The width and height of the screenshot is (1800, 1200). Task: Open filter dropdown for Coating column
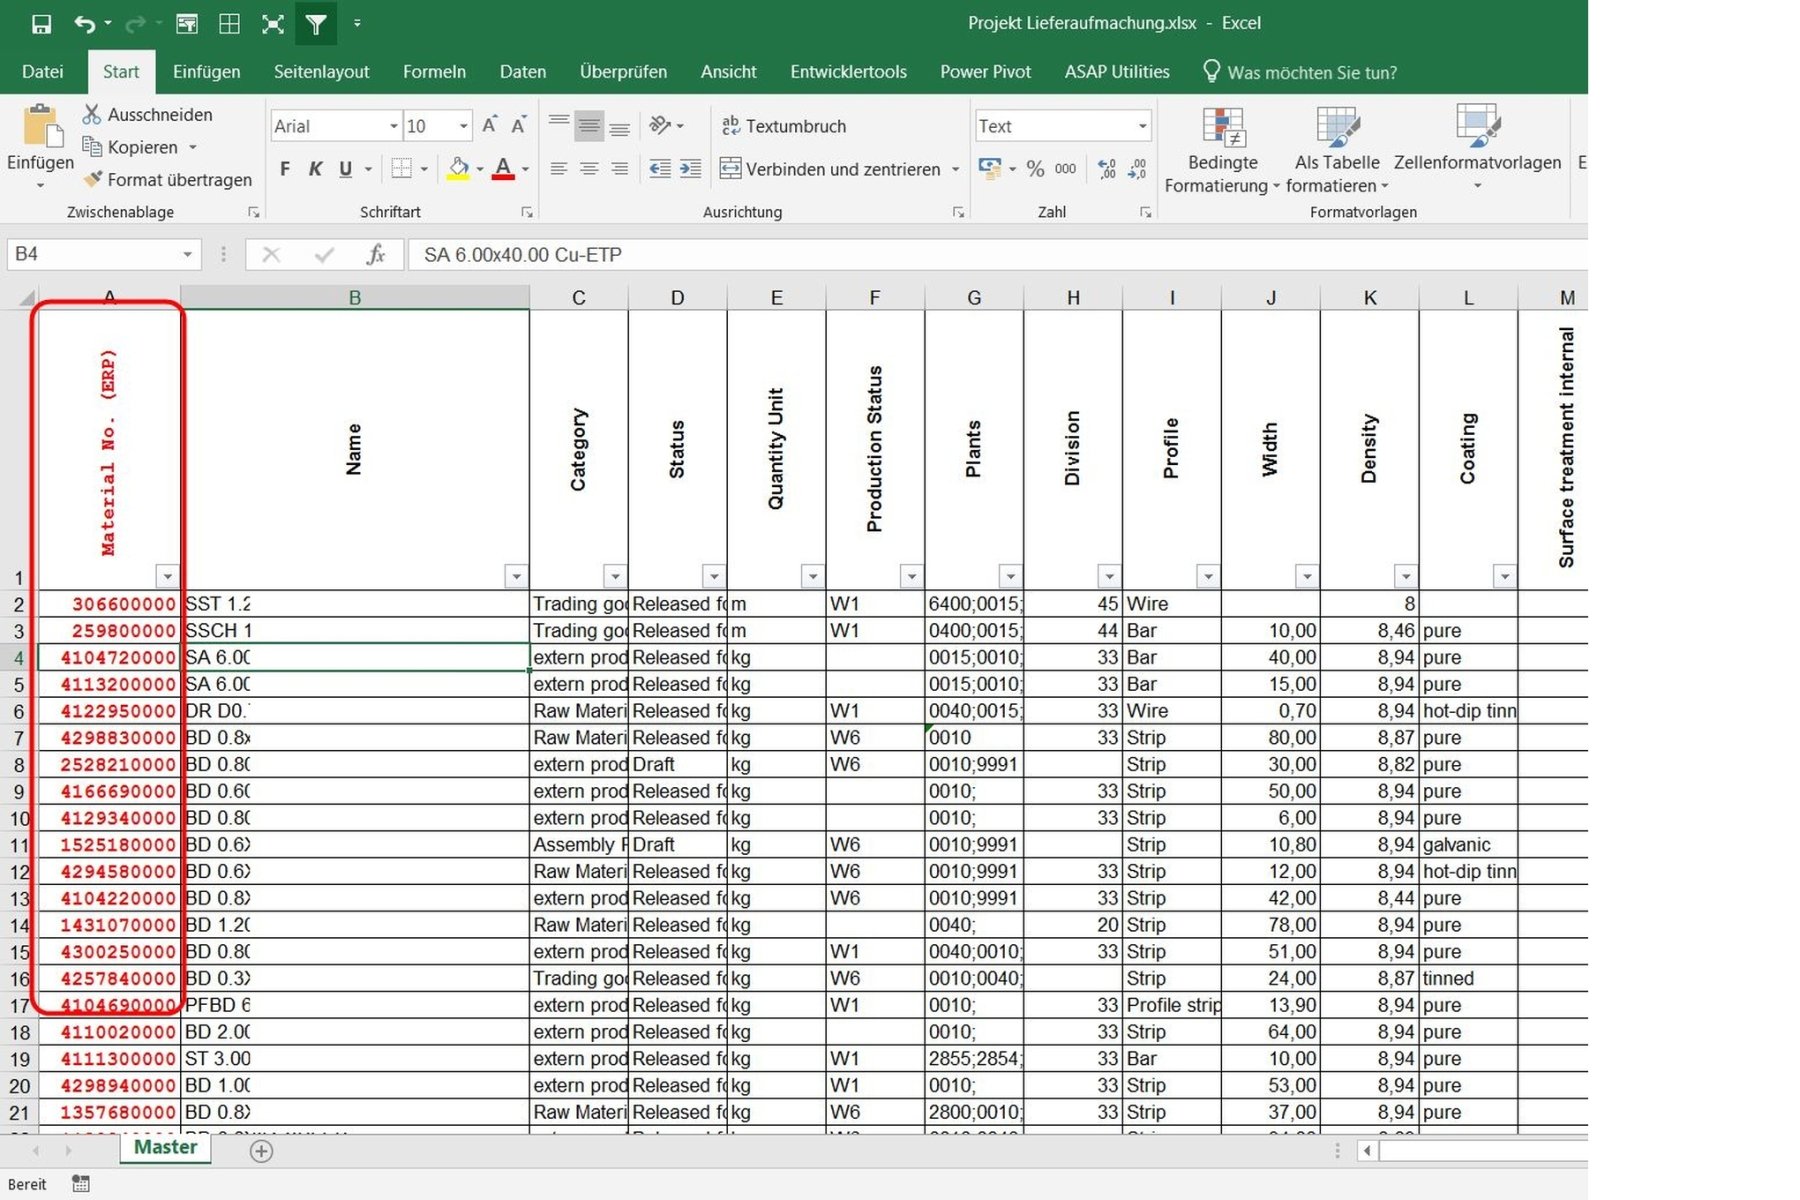(1504, 576)
